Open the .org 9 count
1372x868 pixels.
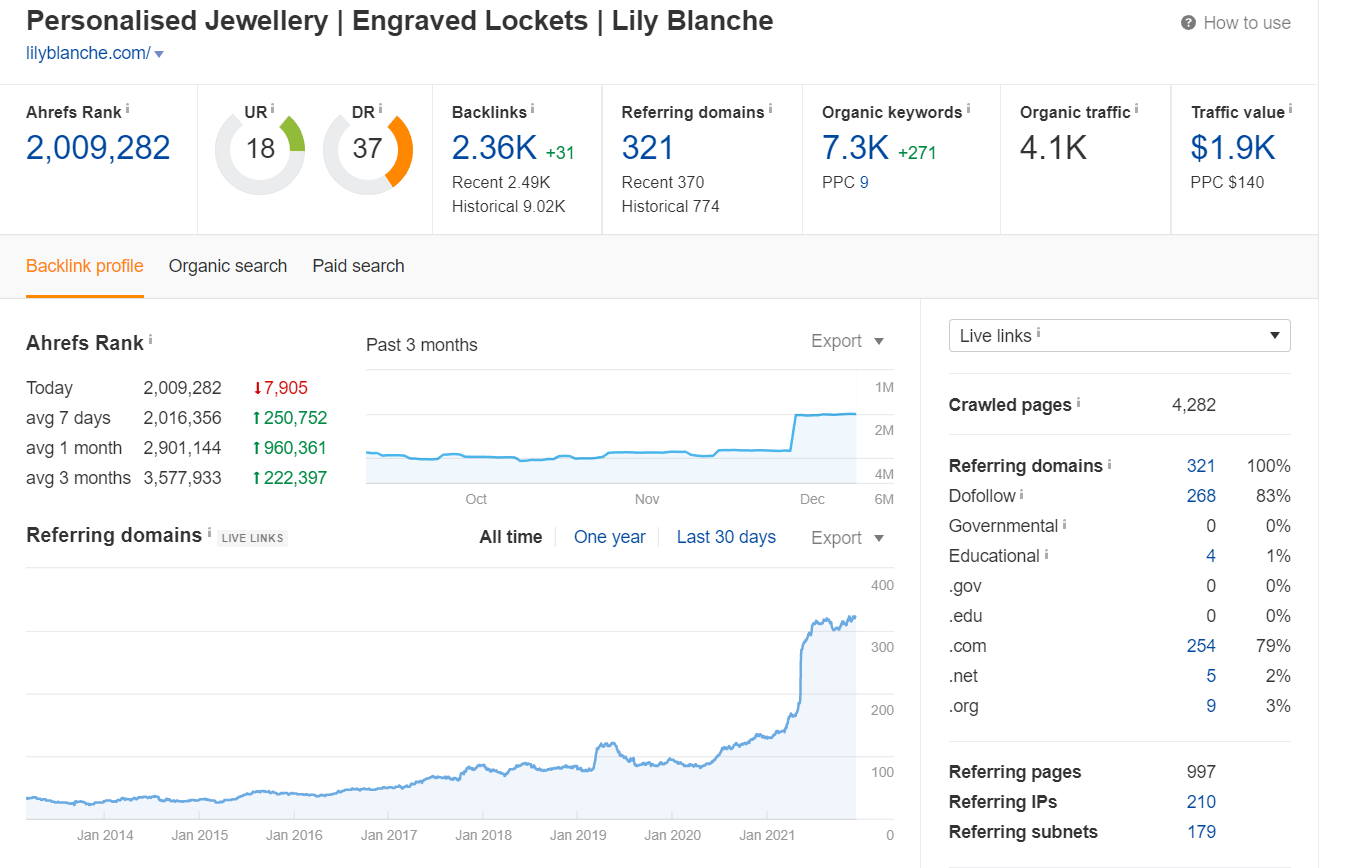tap(1211, 706)
